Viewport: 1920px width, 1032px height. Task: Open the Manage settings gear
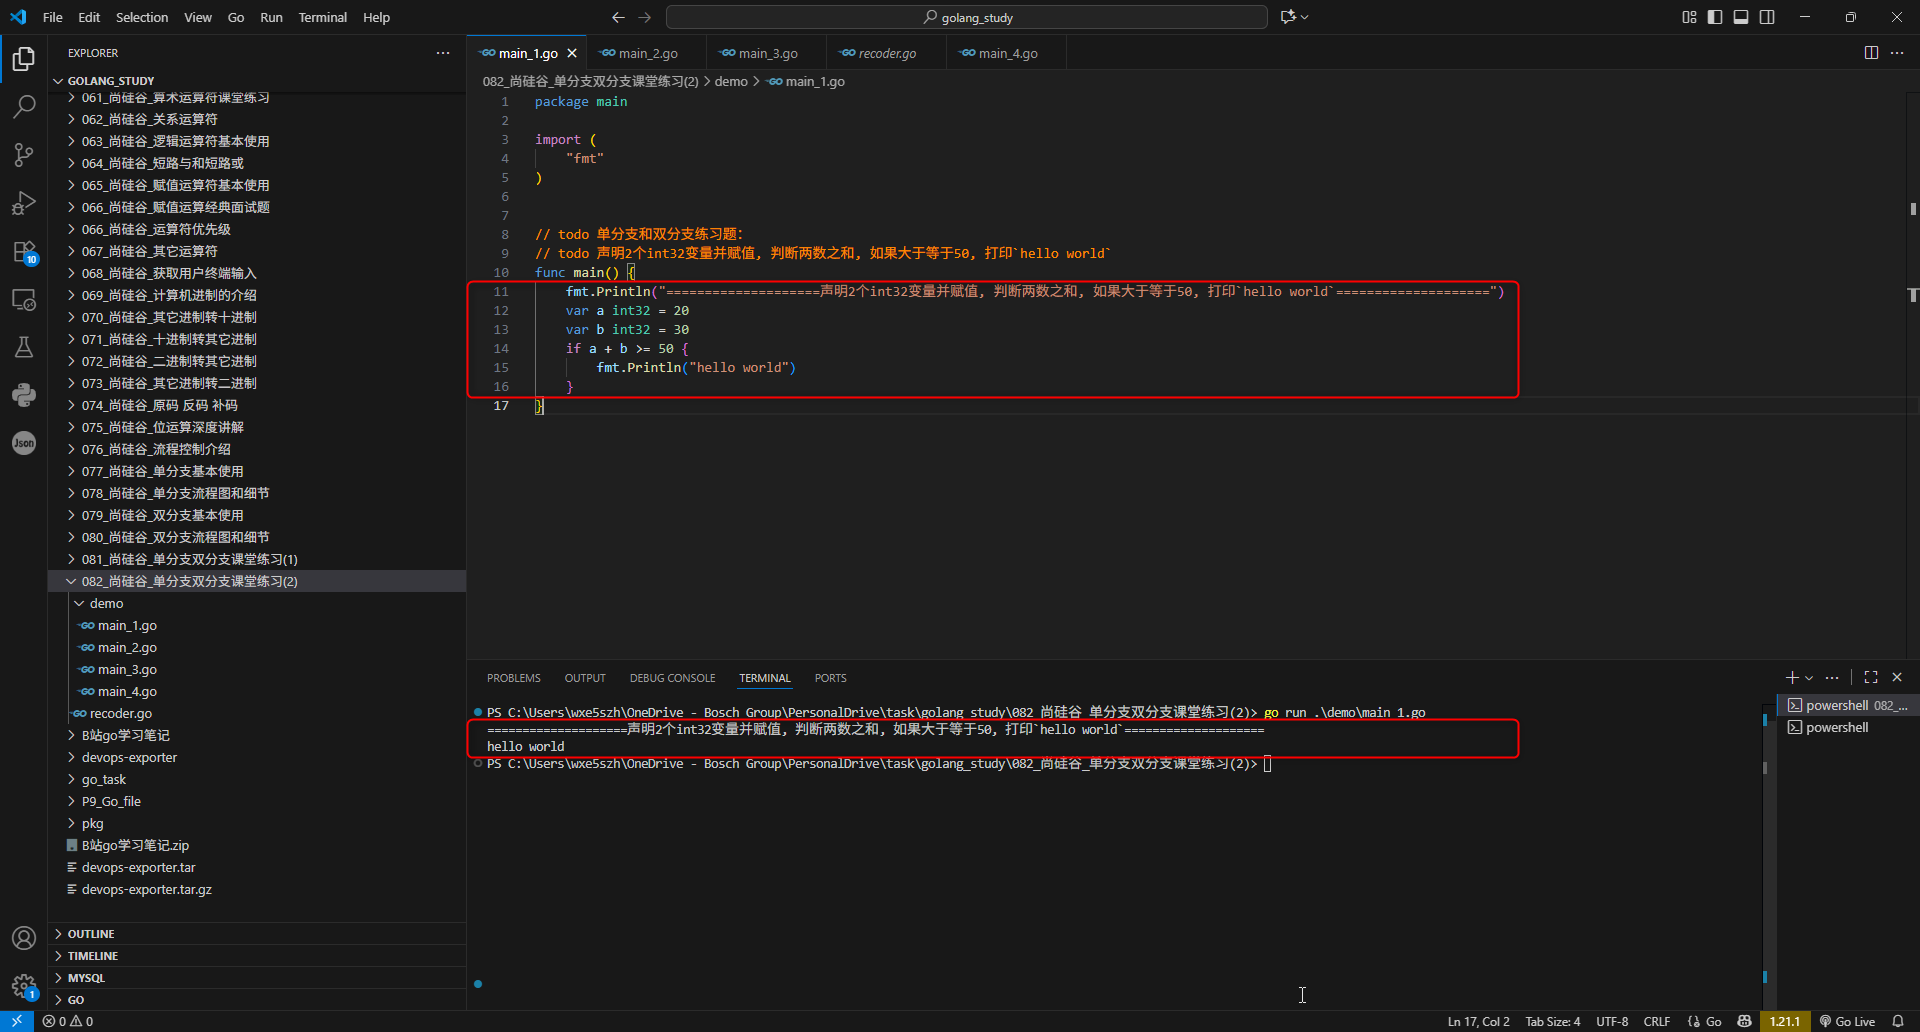point(24,986)
